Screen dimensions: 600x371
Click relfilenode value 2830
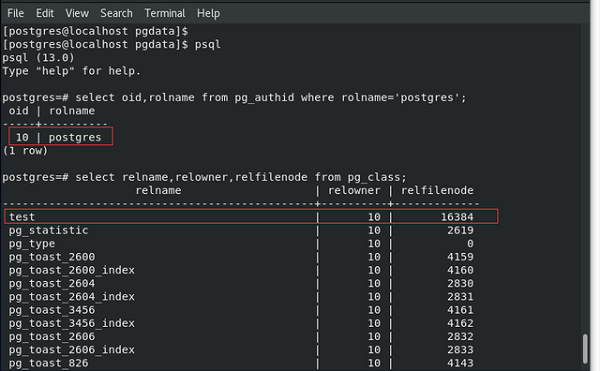point(460,283)
